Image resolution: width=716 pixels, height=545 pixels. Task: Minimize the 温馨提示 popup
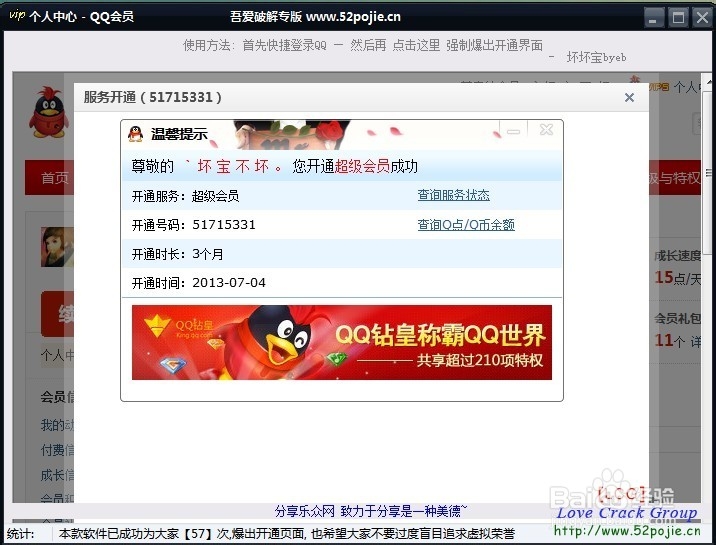coord(514,131)
